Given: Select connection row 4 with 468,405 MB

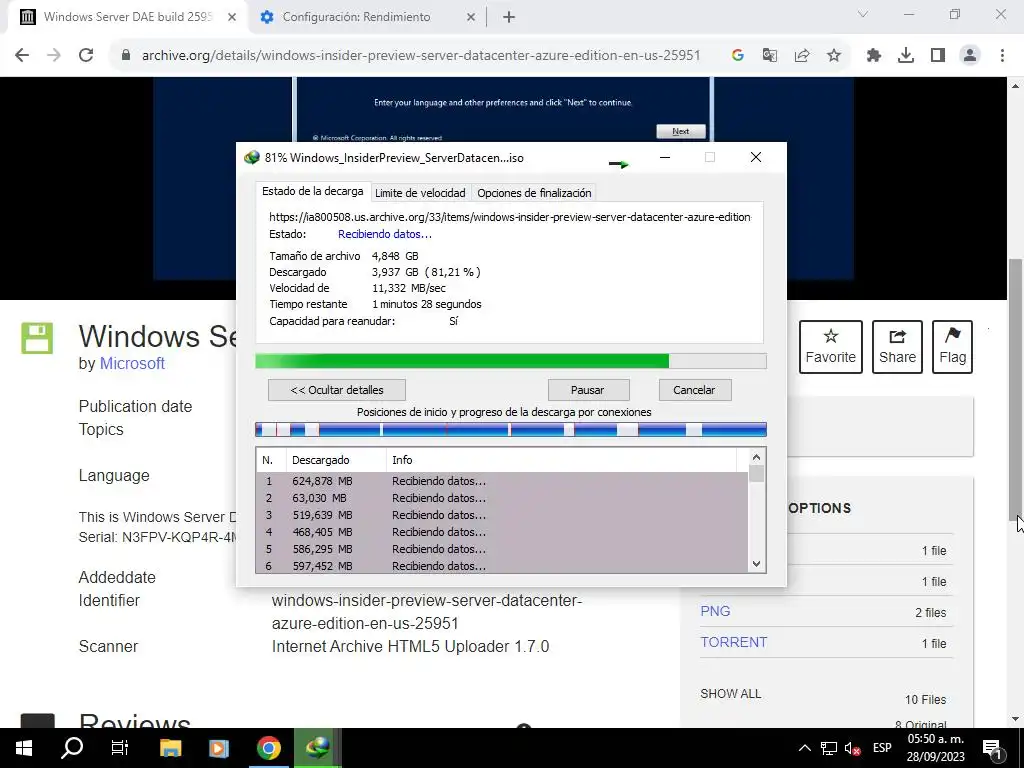Looking at the screenshot, I should coord(502,532).
